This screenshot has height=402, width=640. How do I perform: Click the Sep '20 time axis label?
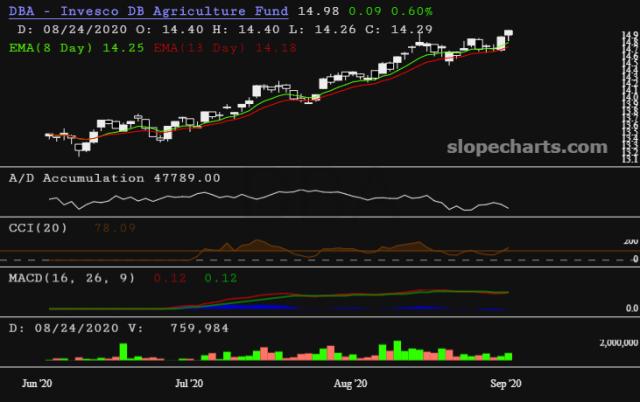pos(506,383)
